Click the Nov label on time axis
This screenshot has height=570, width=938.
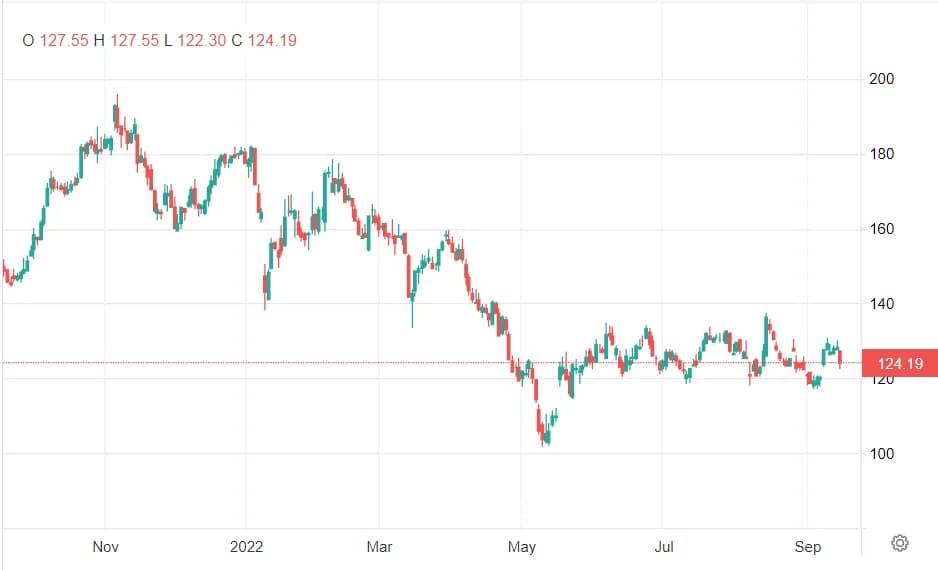click(x=105, y=546)
